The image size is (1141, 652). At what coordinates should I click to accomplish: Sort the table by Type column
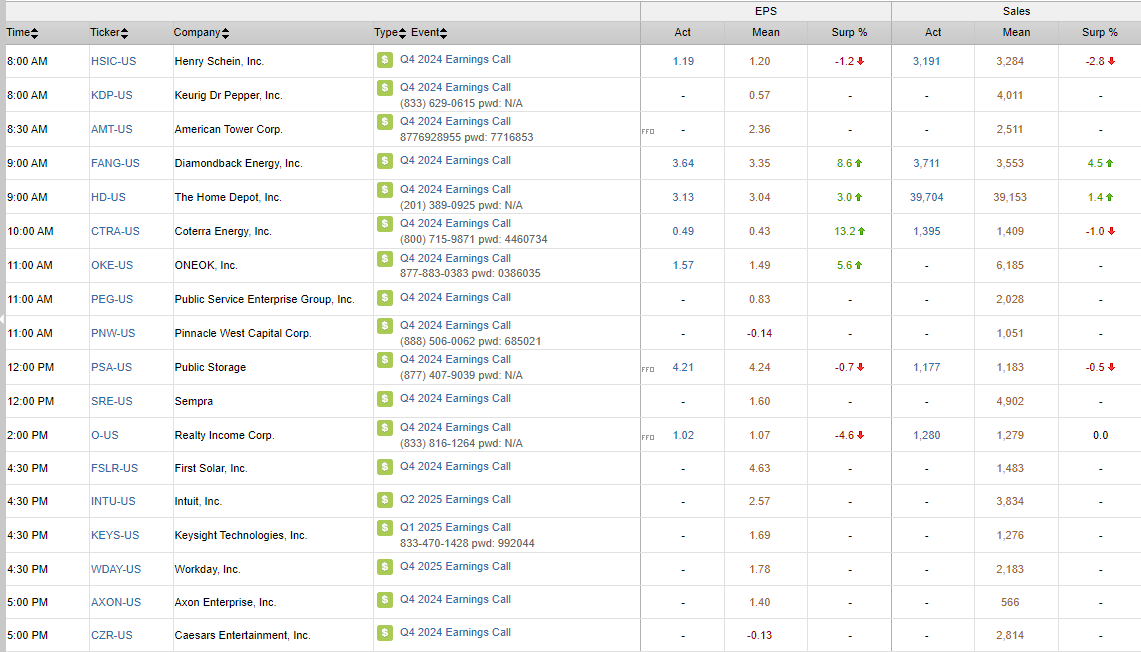tap(390, 33)
